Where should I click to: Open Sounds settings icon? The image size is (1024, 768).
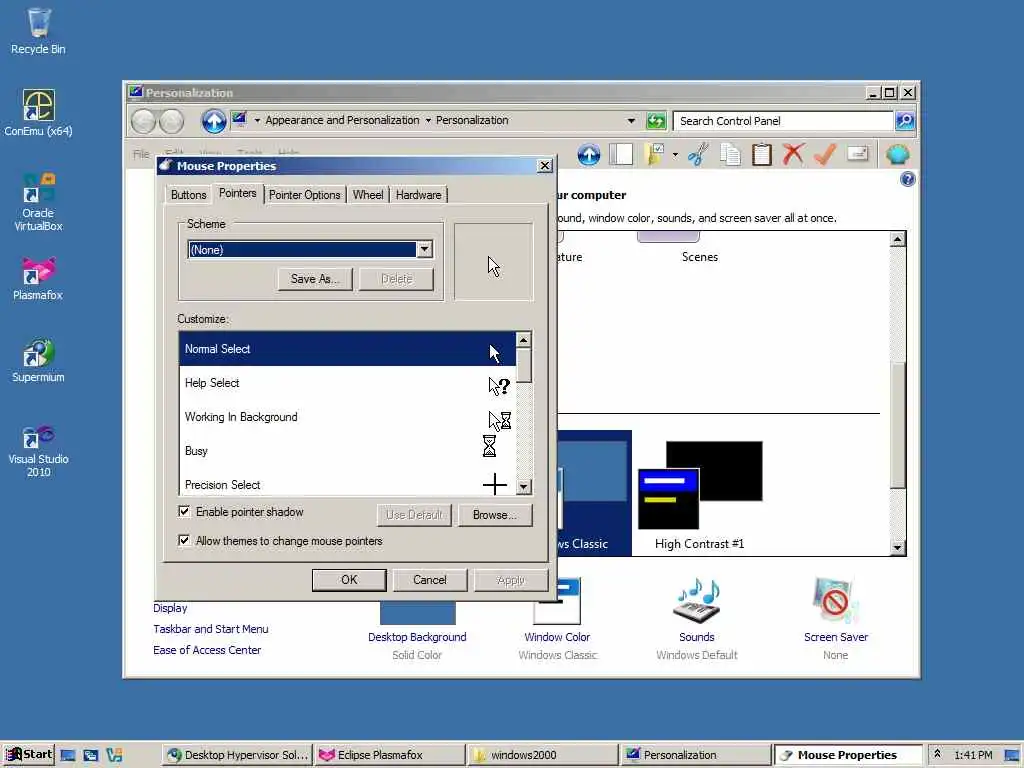[696, 601]
